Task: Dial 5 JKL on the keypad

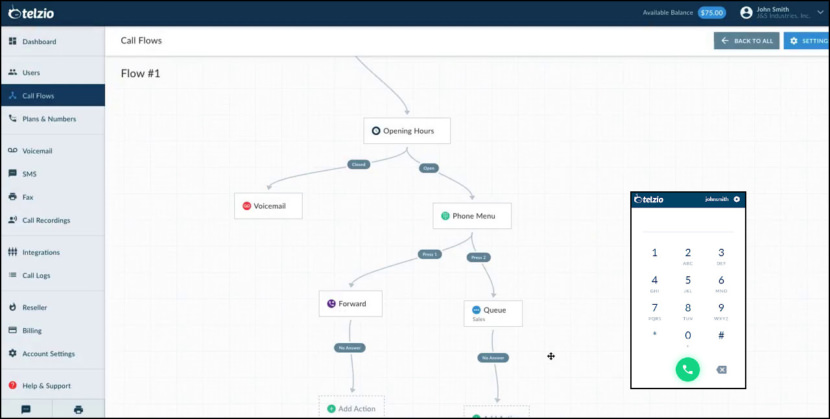Action: pyautogui.click(x=688, y=283)
